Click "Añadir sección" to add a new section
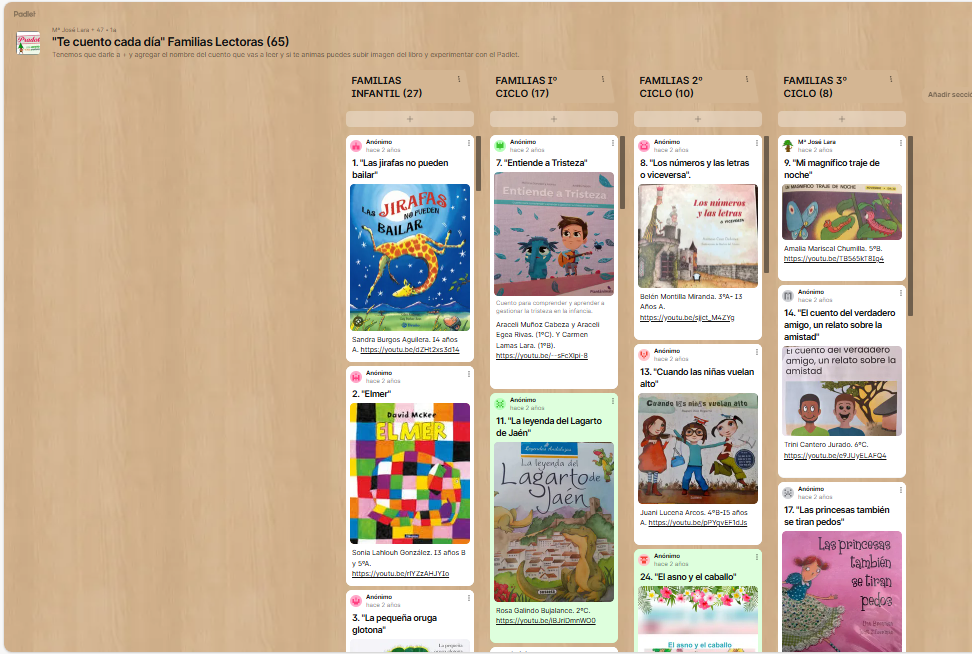This screenshot has height=654, width=972. pyautogui.click(x=949, y=94)
